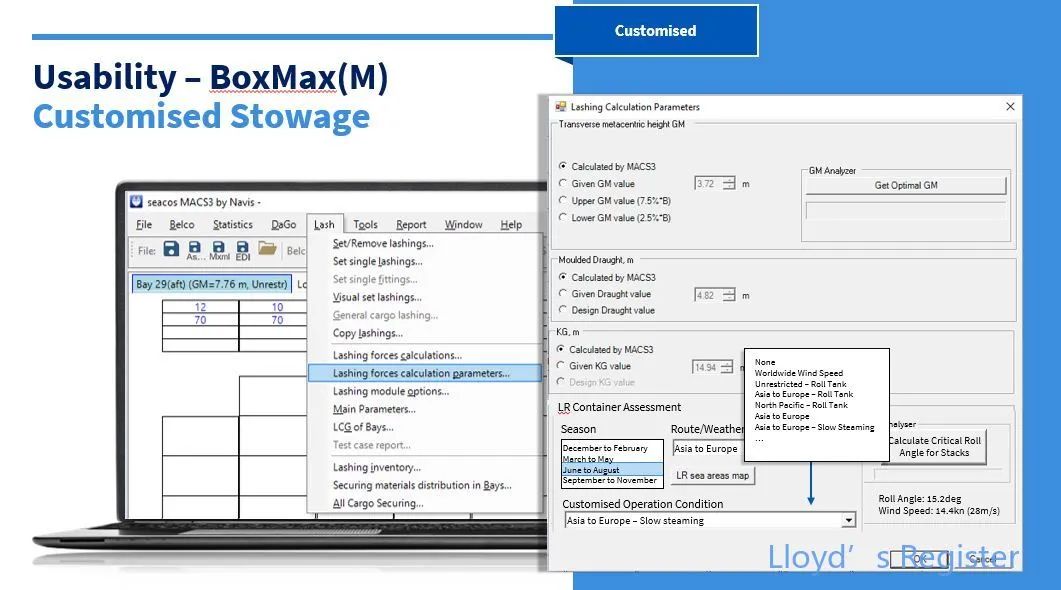Close the Lashing Calculation Parameters dialog
1061x590 pixels.
pyautogui.click(x=1010, y=106)
